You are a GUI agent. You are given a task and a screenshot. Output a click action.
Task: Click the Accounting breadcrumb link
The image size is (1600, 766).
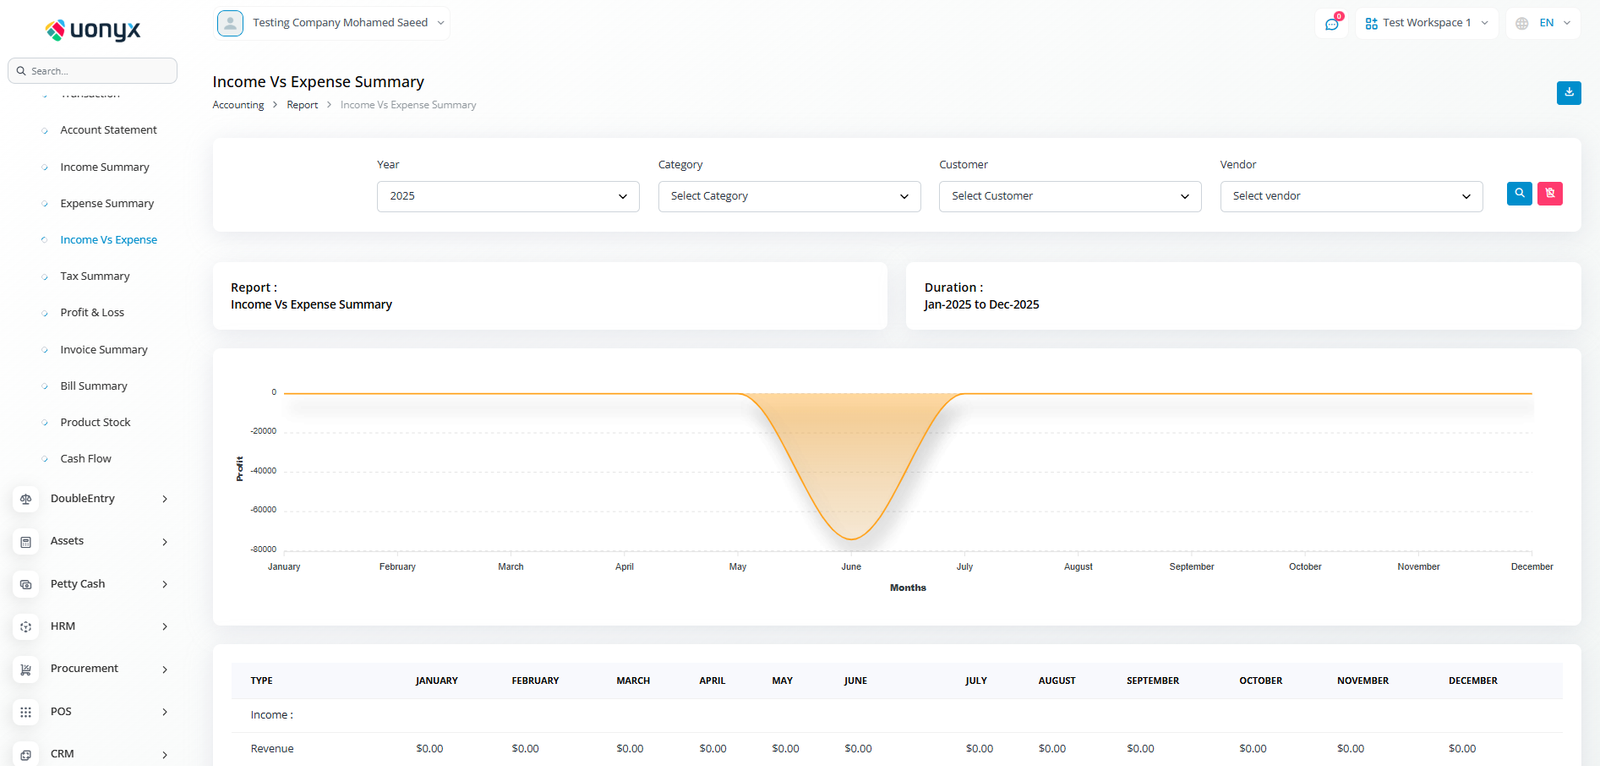[238, 105]
